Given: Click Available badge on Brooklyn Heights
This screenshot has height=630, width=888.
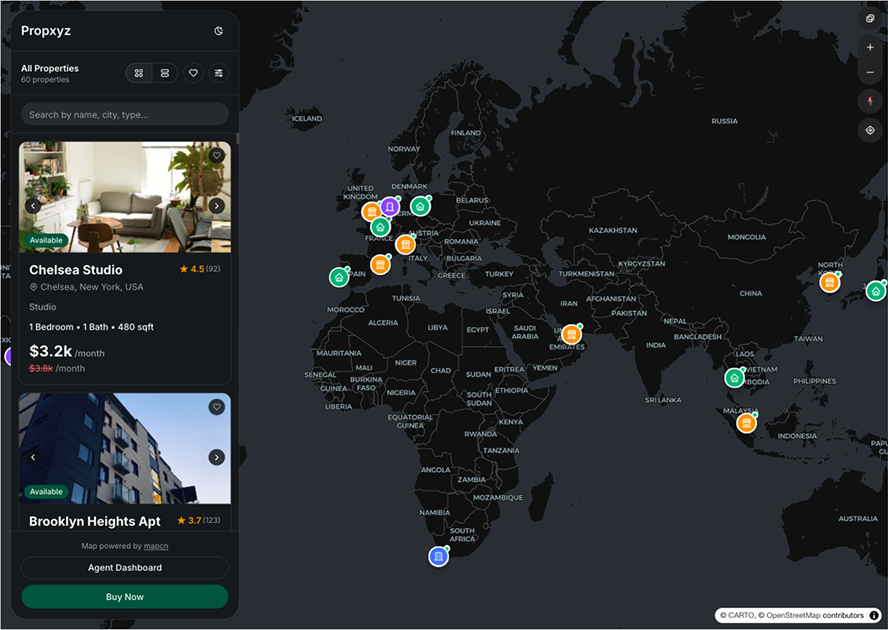Looking at the screenshot, I should click(x=46, y=492).
